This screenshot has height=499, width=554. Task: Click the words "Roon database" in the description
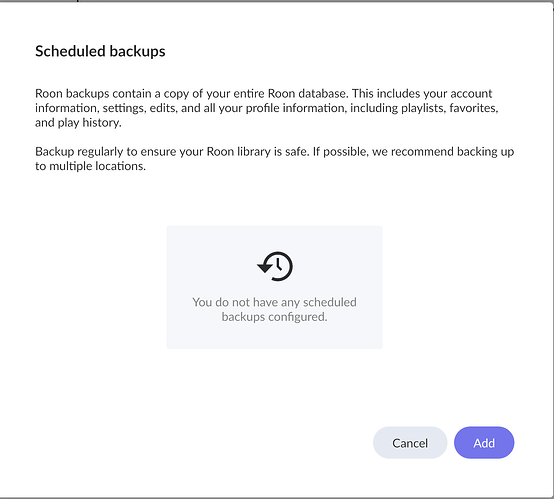point(308,93)
